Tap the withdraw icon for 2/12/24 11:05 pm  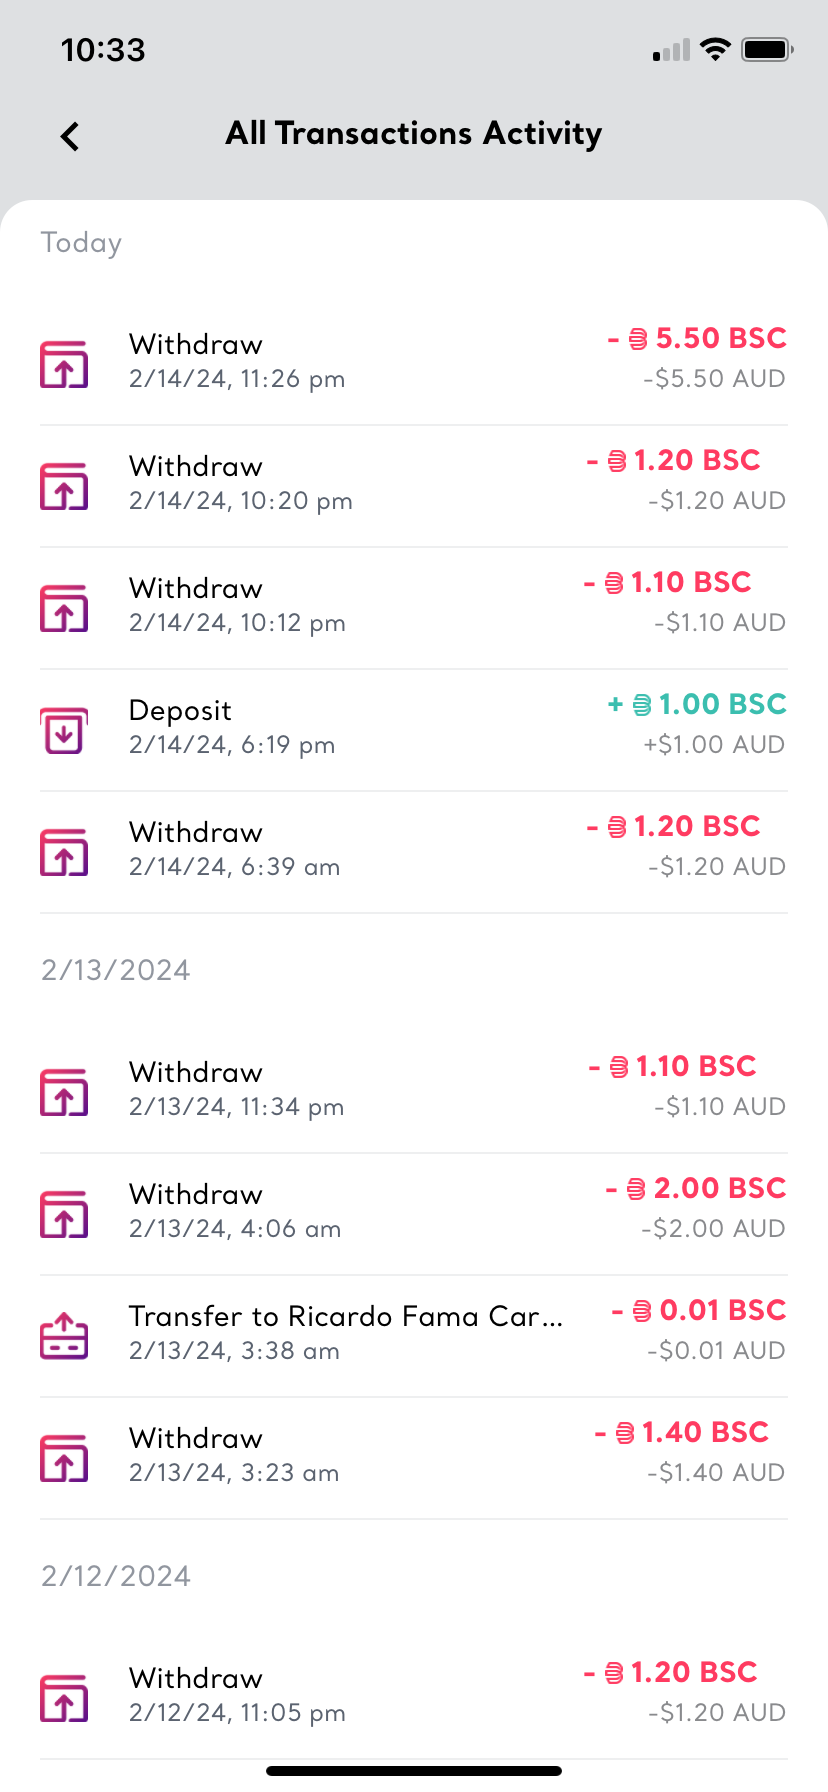pyautogui.click(x=64, y=1698)
